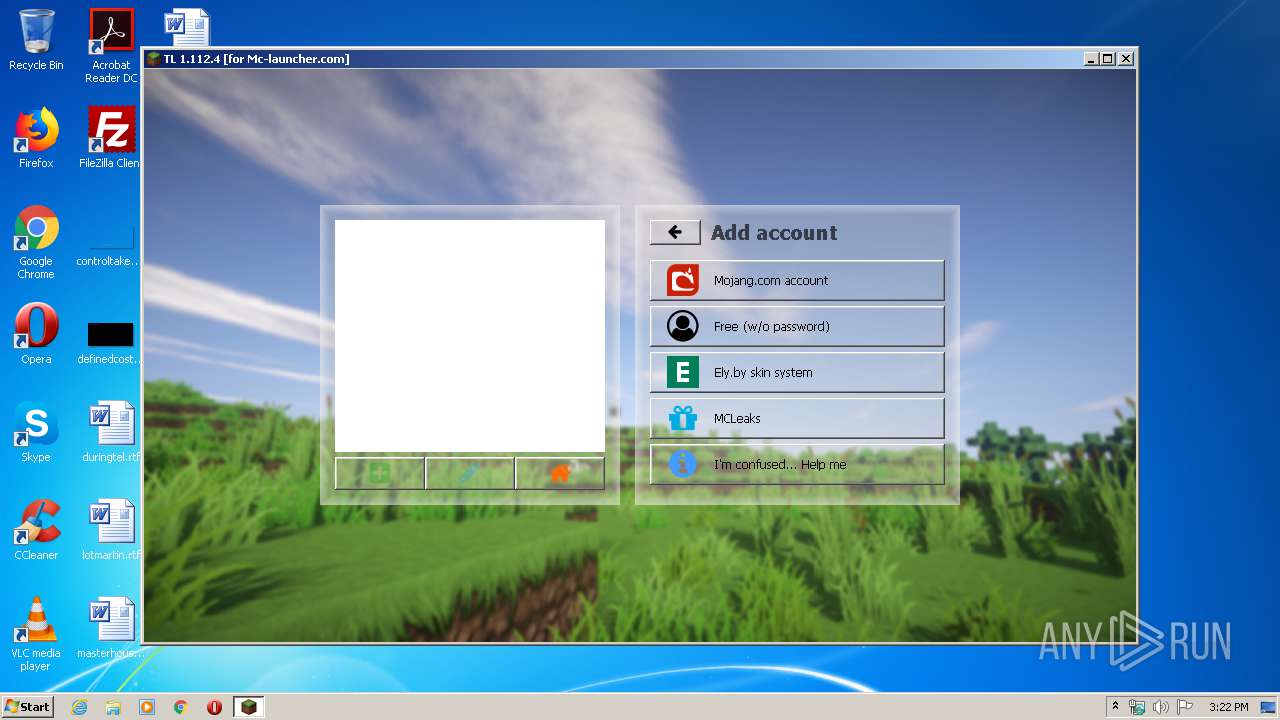The height and width of the screenshot is (720, 1280).
Task: Select controltake... desktop file
Action: tap(109, 247)
